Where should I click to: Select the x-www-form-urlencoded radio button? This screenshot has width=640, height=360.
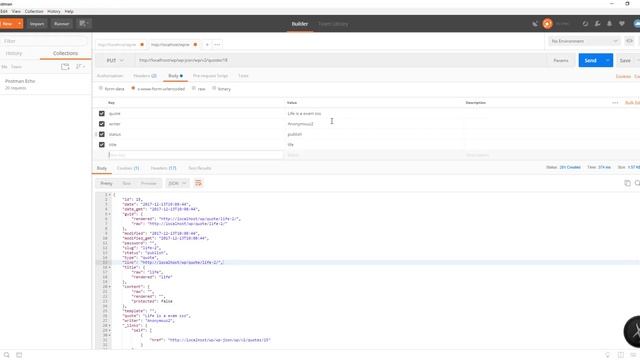(133, 88)
